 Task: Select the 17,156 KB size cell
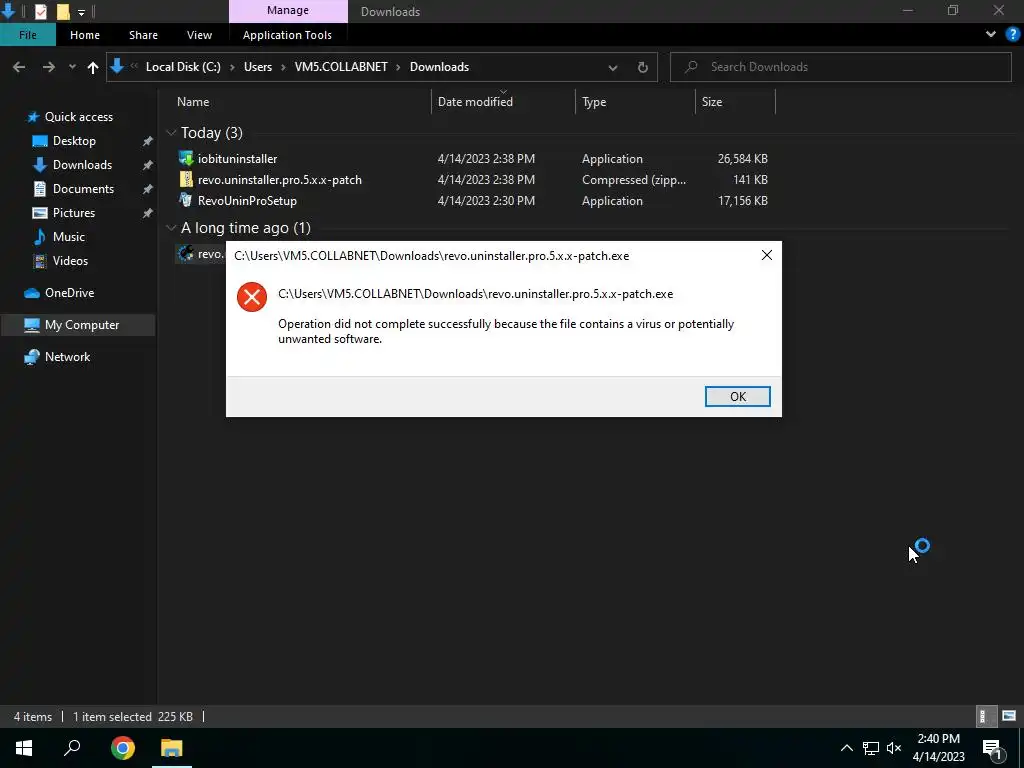click(x=743, y=200)
